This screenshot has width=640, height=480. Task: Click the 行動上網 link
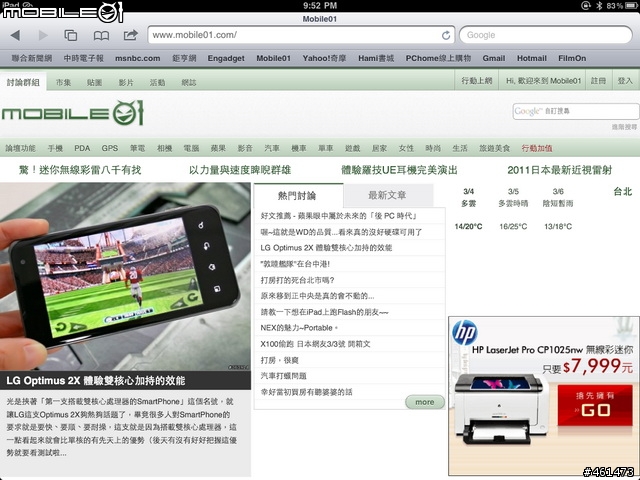click(477, 81)
